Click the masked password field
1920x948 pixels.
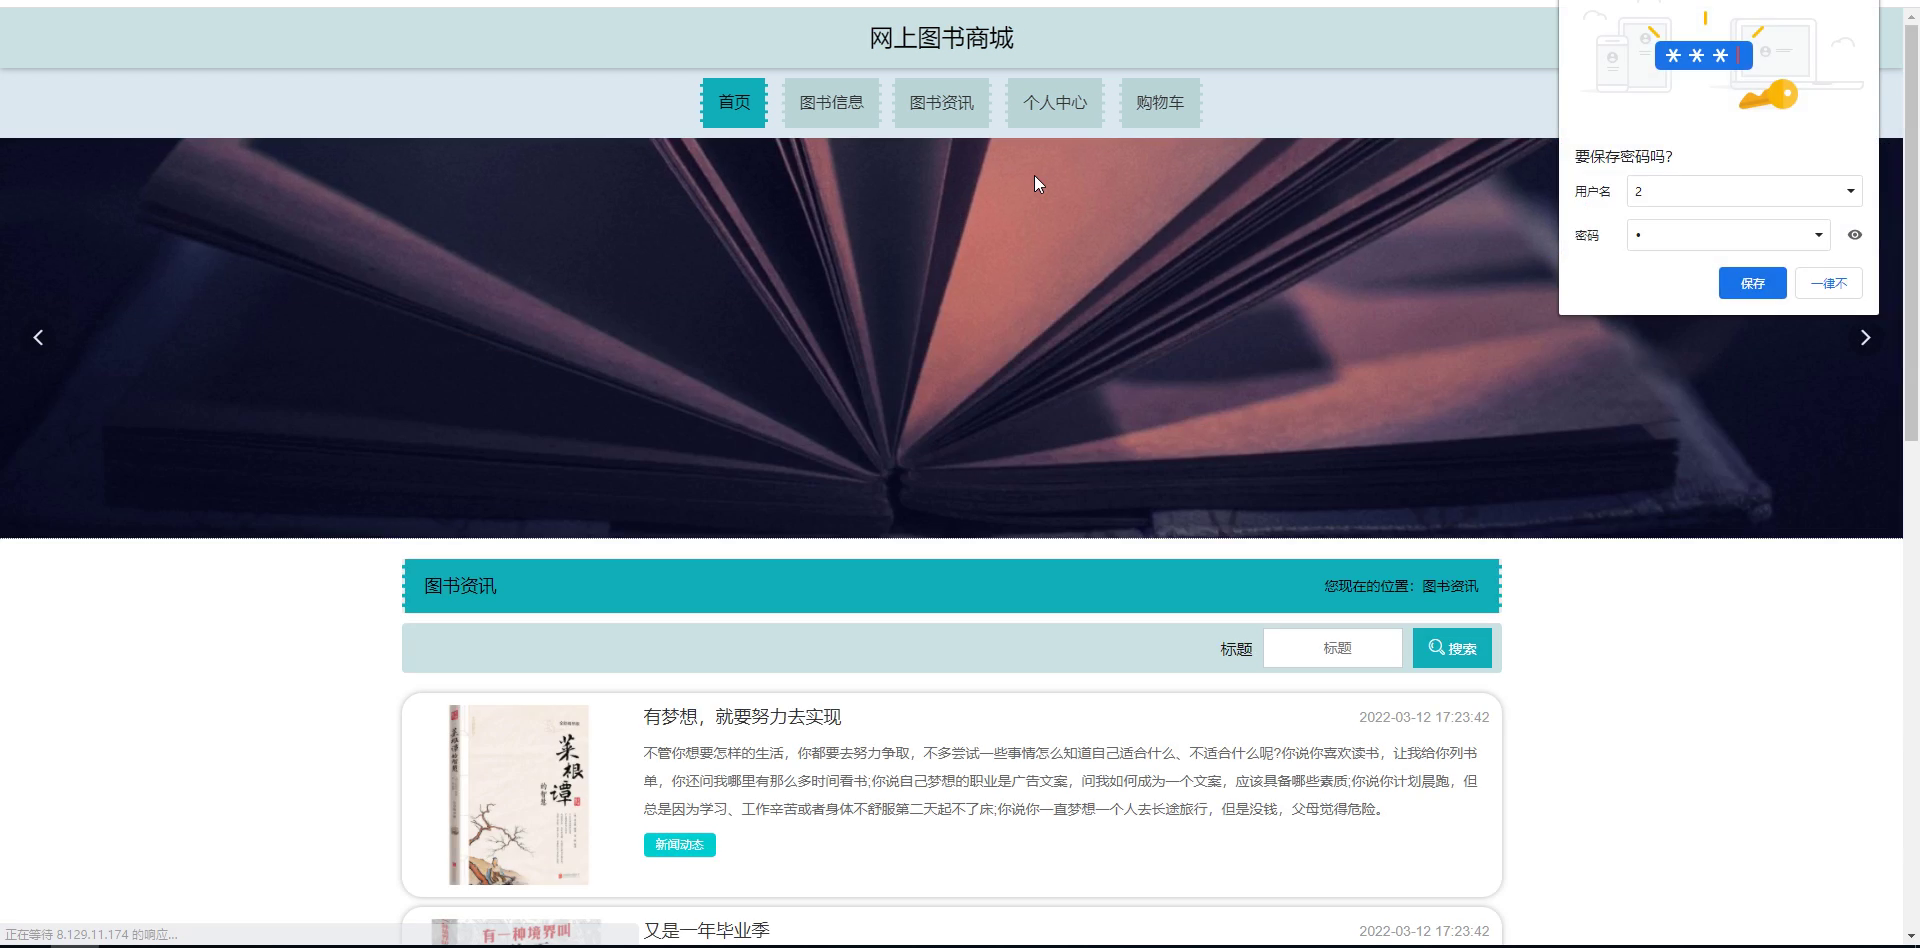(1728, 235)
